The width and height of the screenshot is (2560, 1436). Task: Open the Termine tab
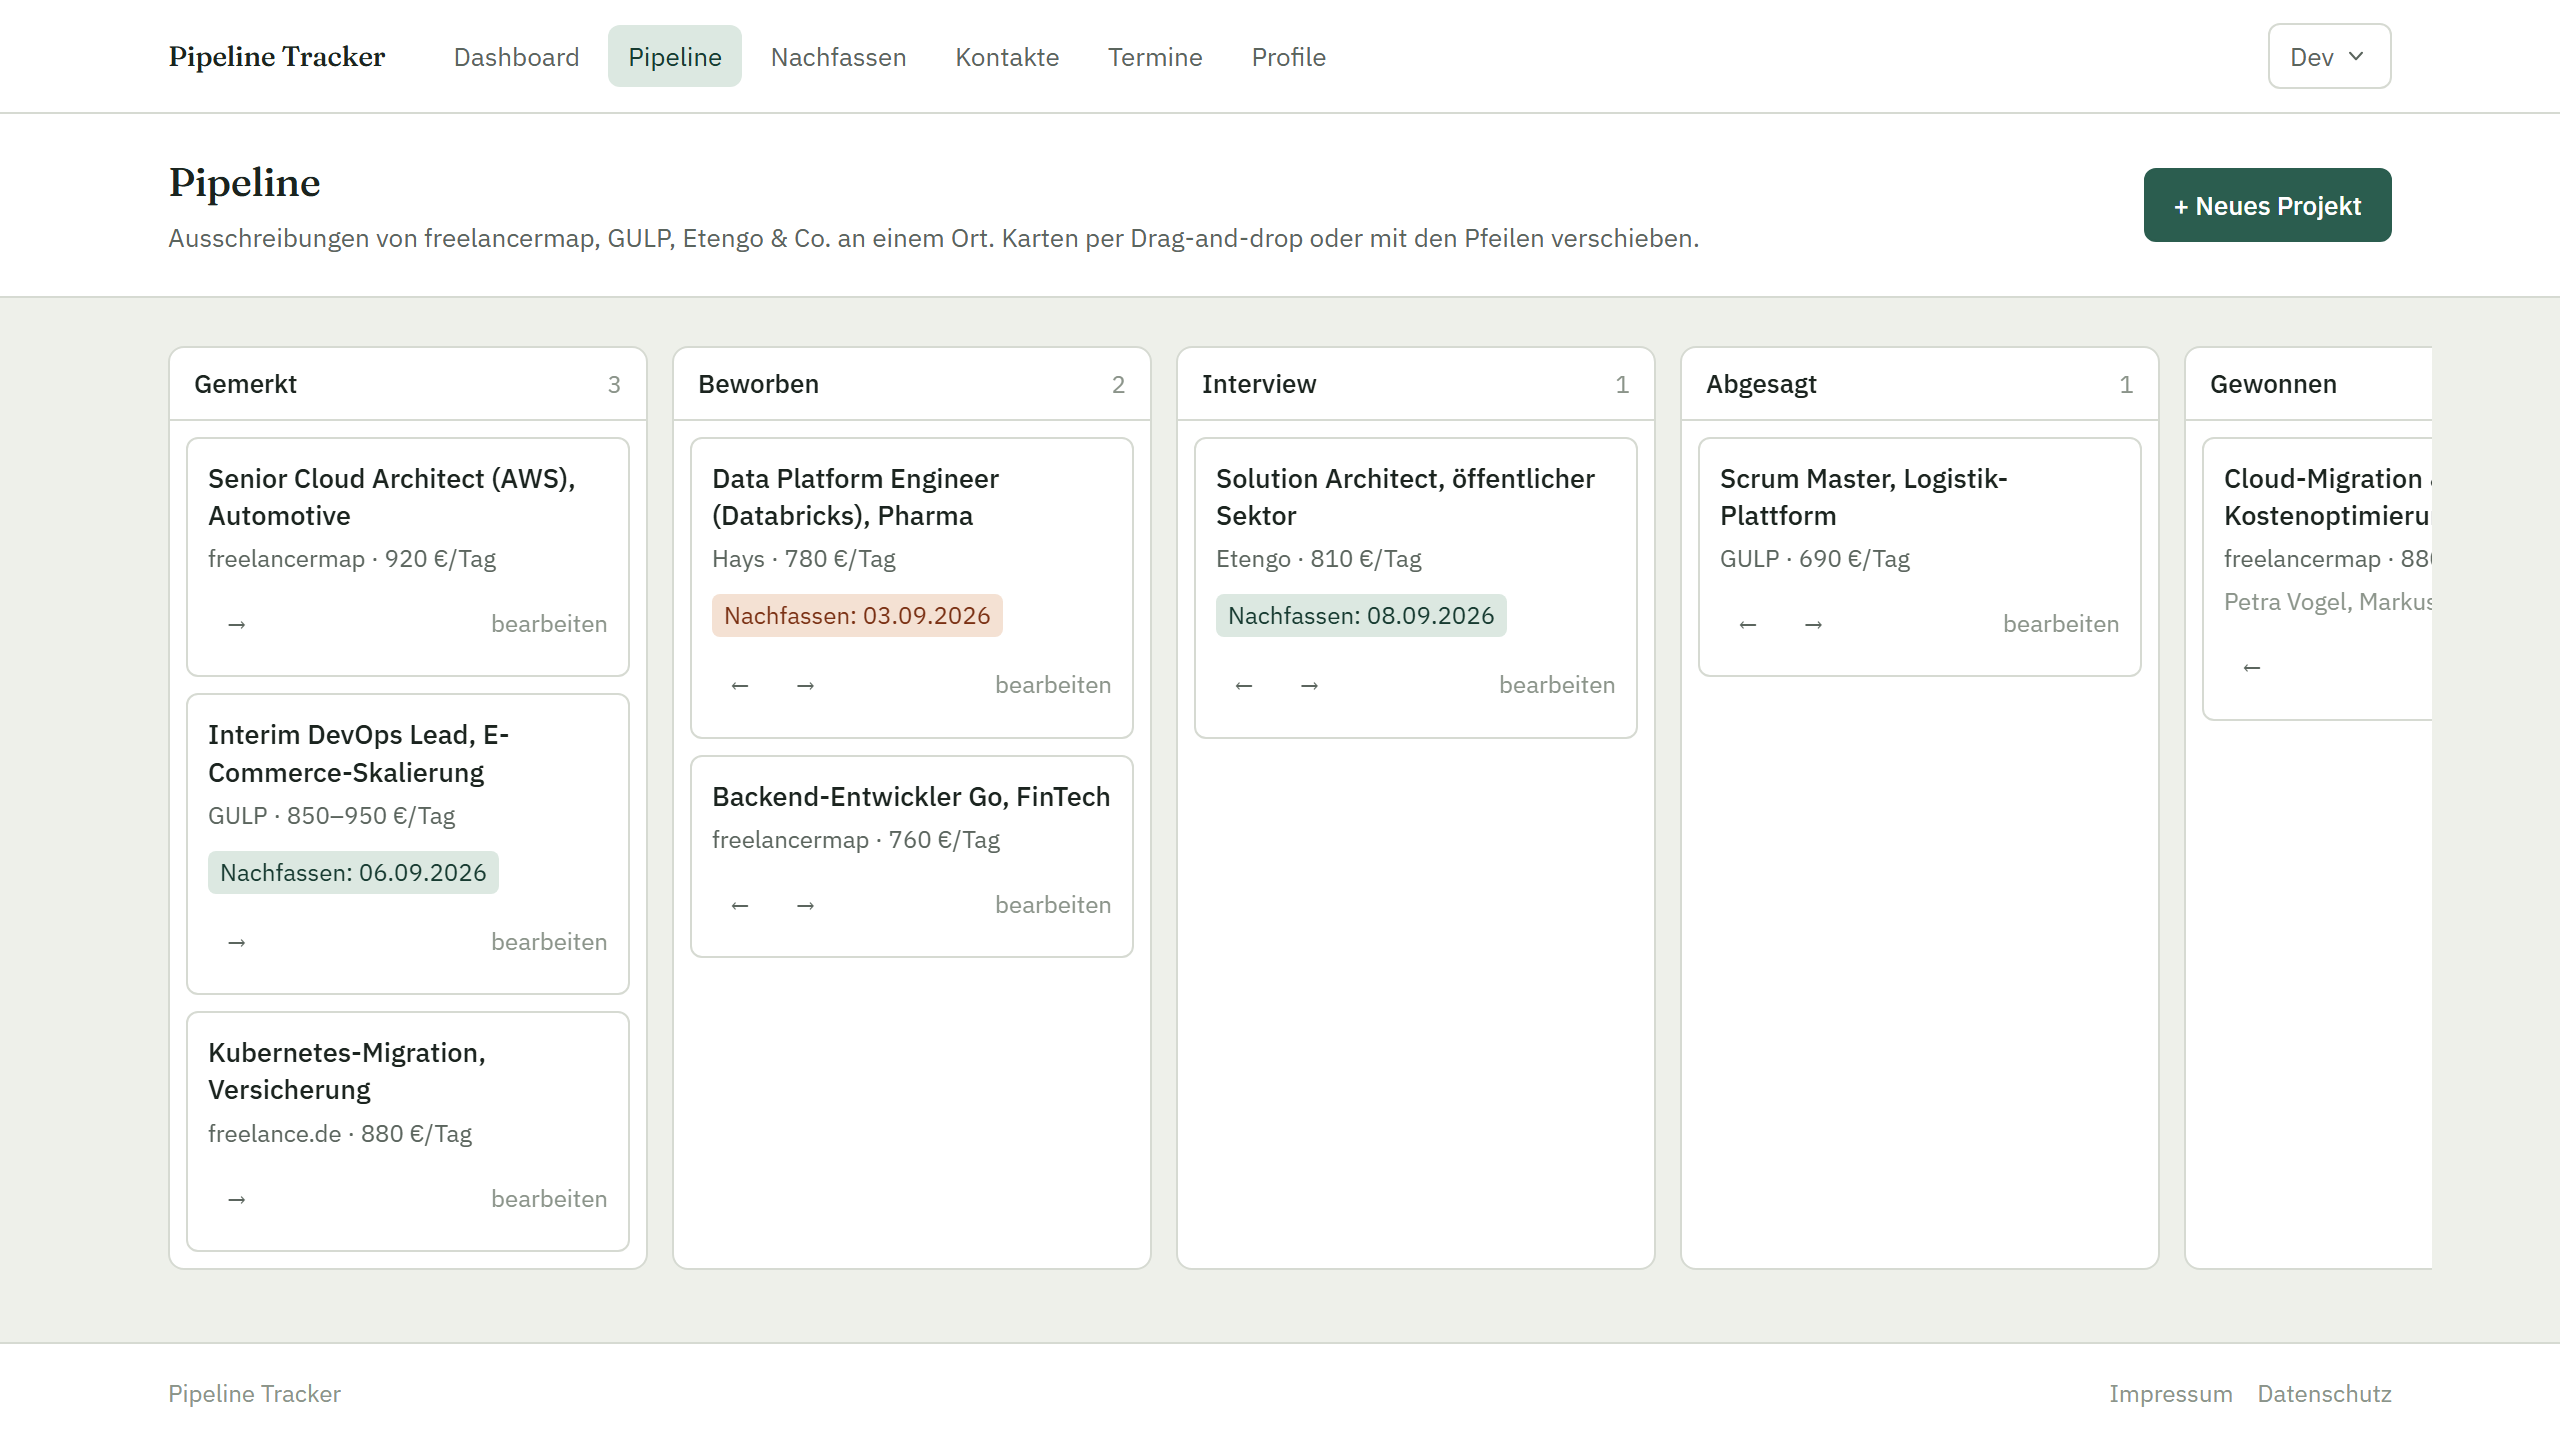(x=1155, y=57)
